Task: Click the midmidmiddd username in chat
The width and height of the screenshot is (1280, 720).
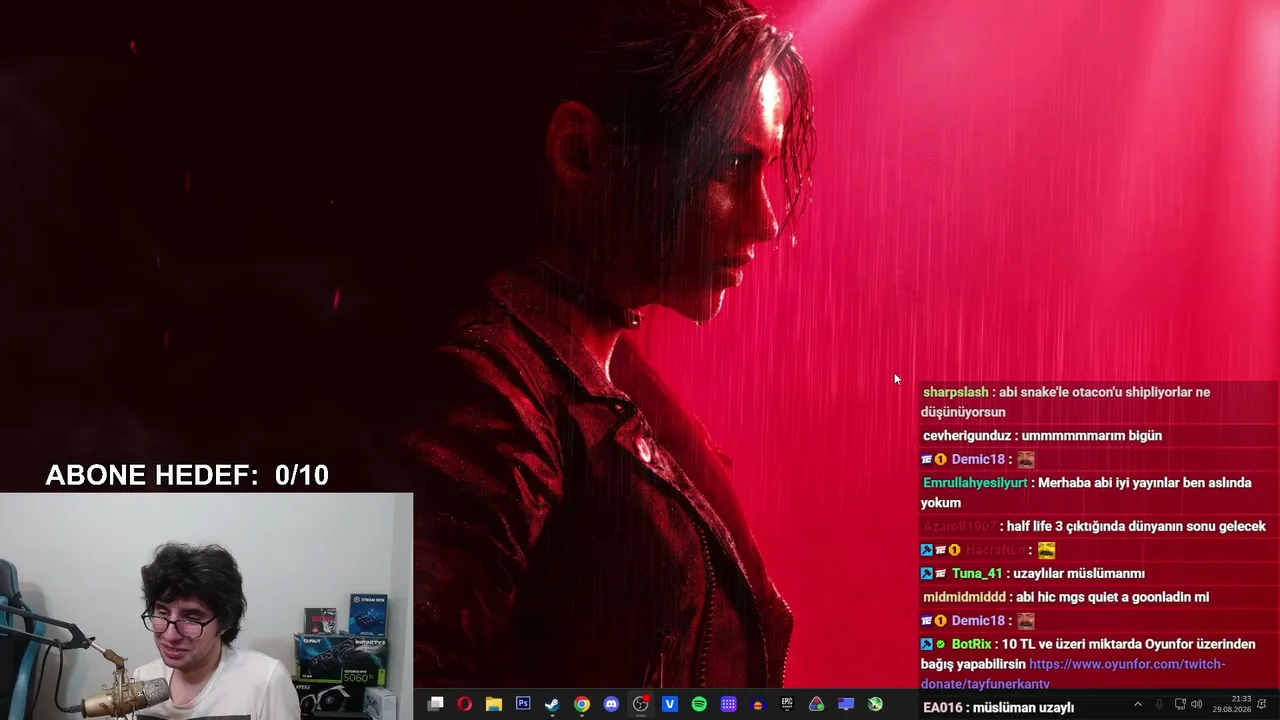Action: (964, 597)
